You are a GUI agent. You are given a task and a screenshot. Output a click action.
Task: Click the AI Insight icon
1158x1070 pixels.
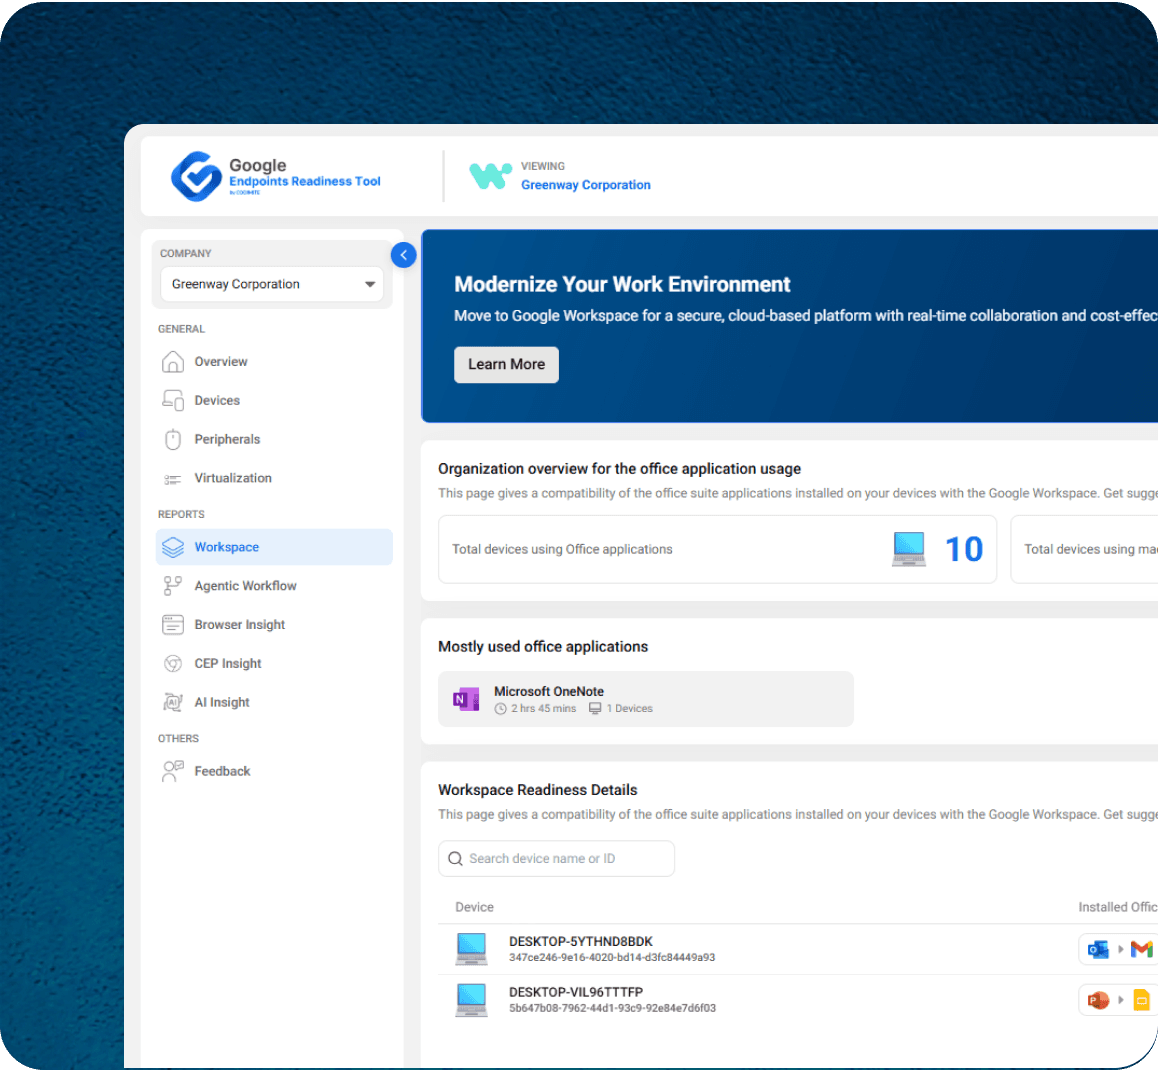pos(172,702)
